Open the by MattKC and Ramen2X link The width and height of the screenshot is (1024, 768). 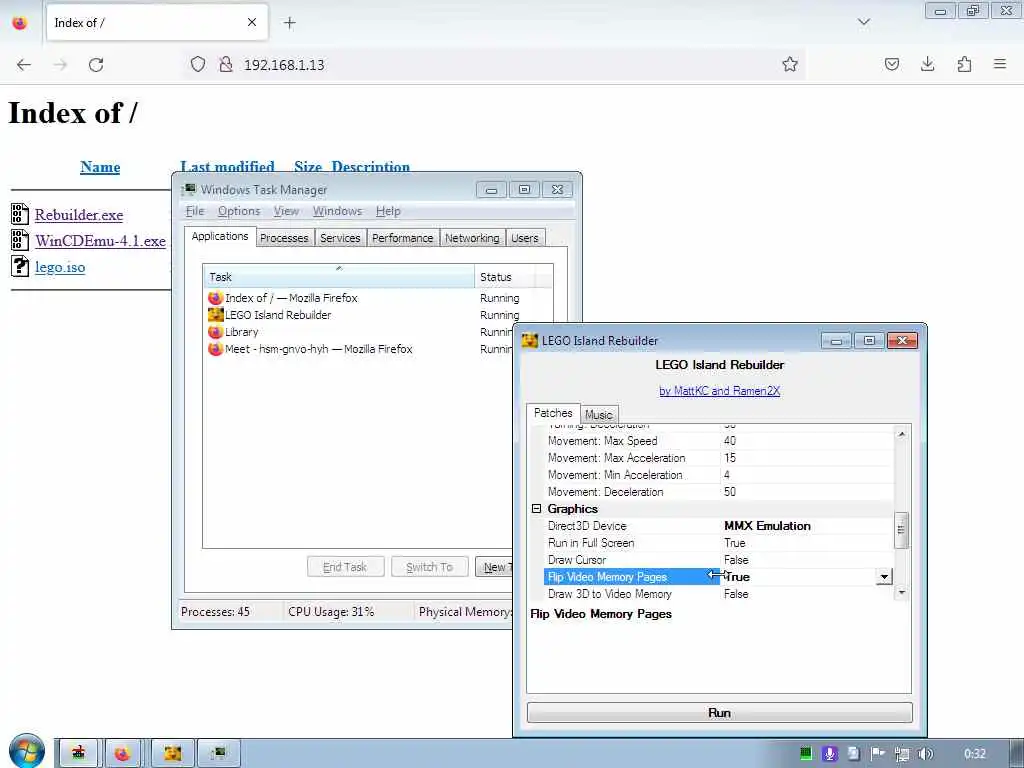tap(719, 391)
